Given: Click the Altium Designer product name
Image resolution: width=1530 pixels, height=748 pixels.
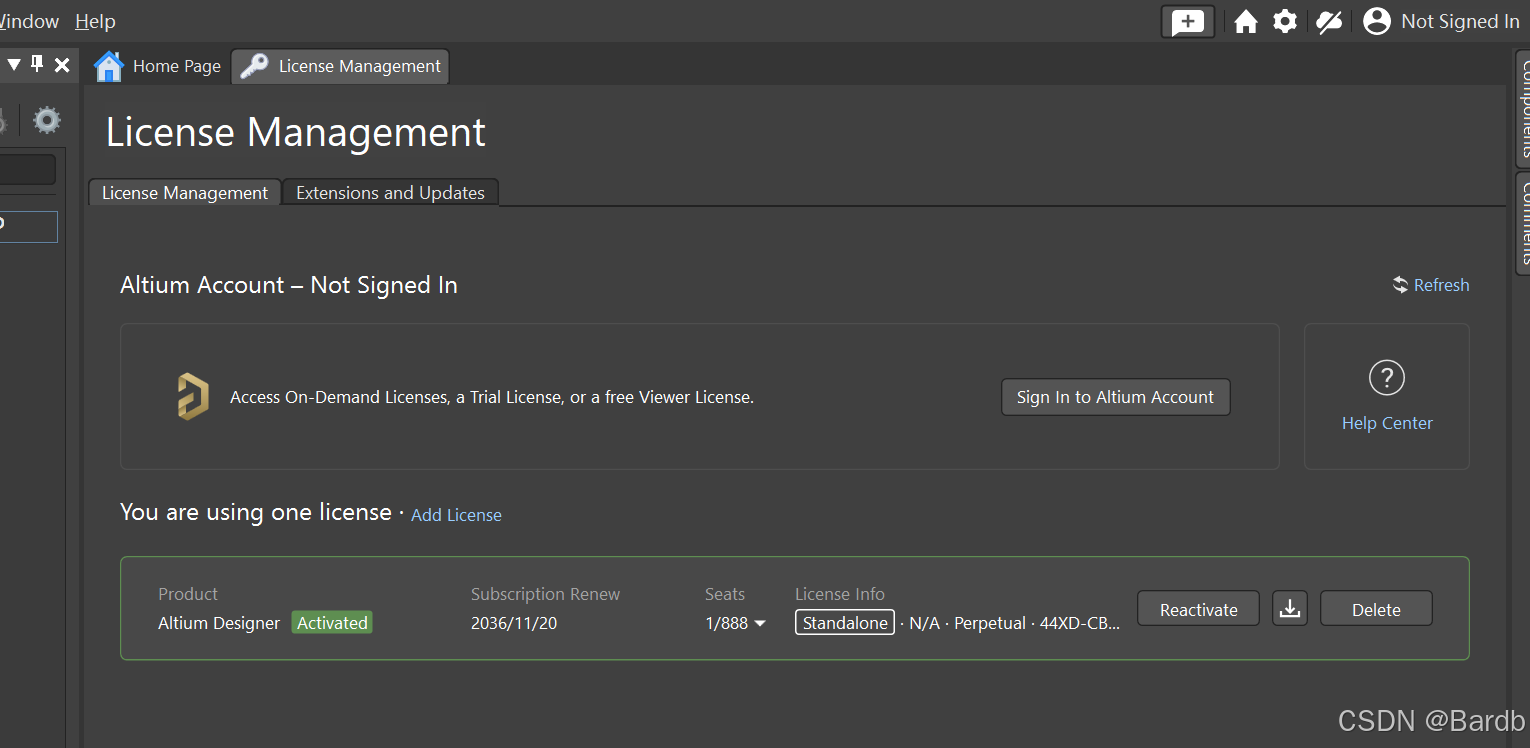Looking at the screenshot, I should click(219, 623).
